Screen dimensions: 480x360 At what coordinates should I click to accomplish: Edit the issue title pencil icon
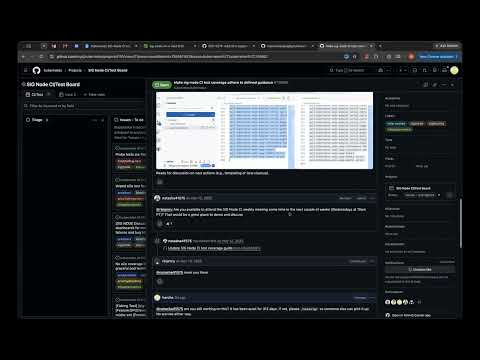click(x=435, y=85)
